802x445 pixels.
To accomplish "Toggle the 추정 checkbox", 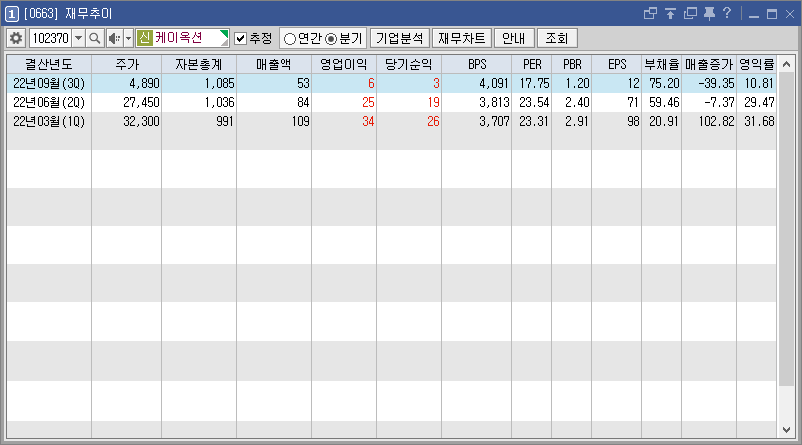I will 240,38.
